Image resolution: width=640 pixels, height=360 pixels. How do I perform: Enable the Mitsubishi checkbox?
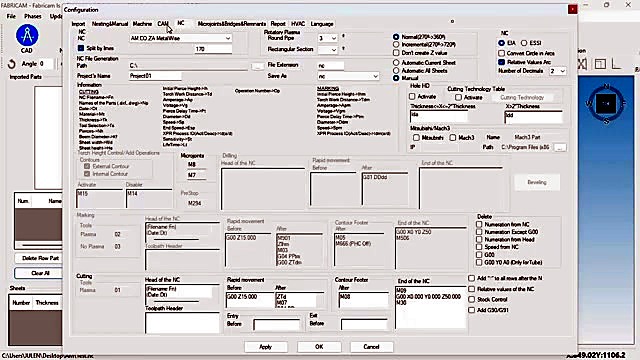pos(416,138)
